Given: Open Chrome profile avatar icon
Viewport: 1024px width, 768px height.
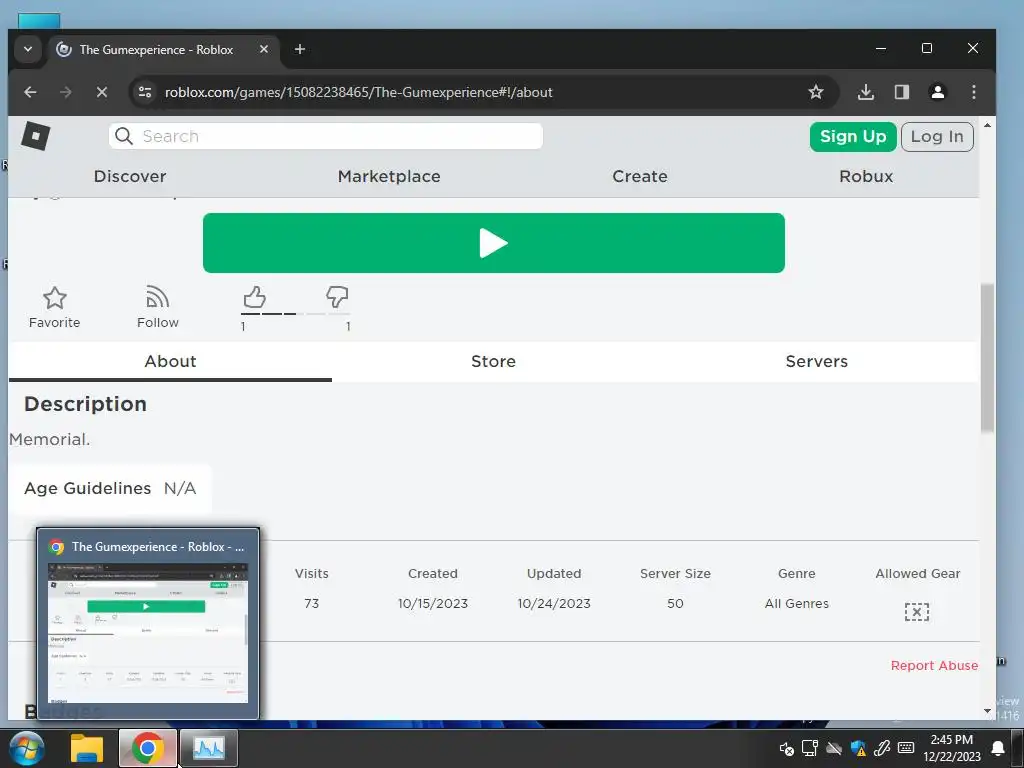Looking at the screenshot, I should pyautogui.click(x=938, y=92).
